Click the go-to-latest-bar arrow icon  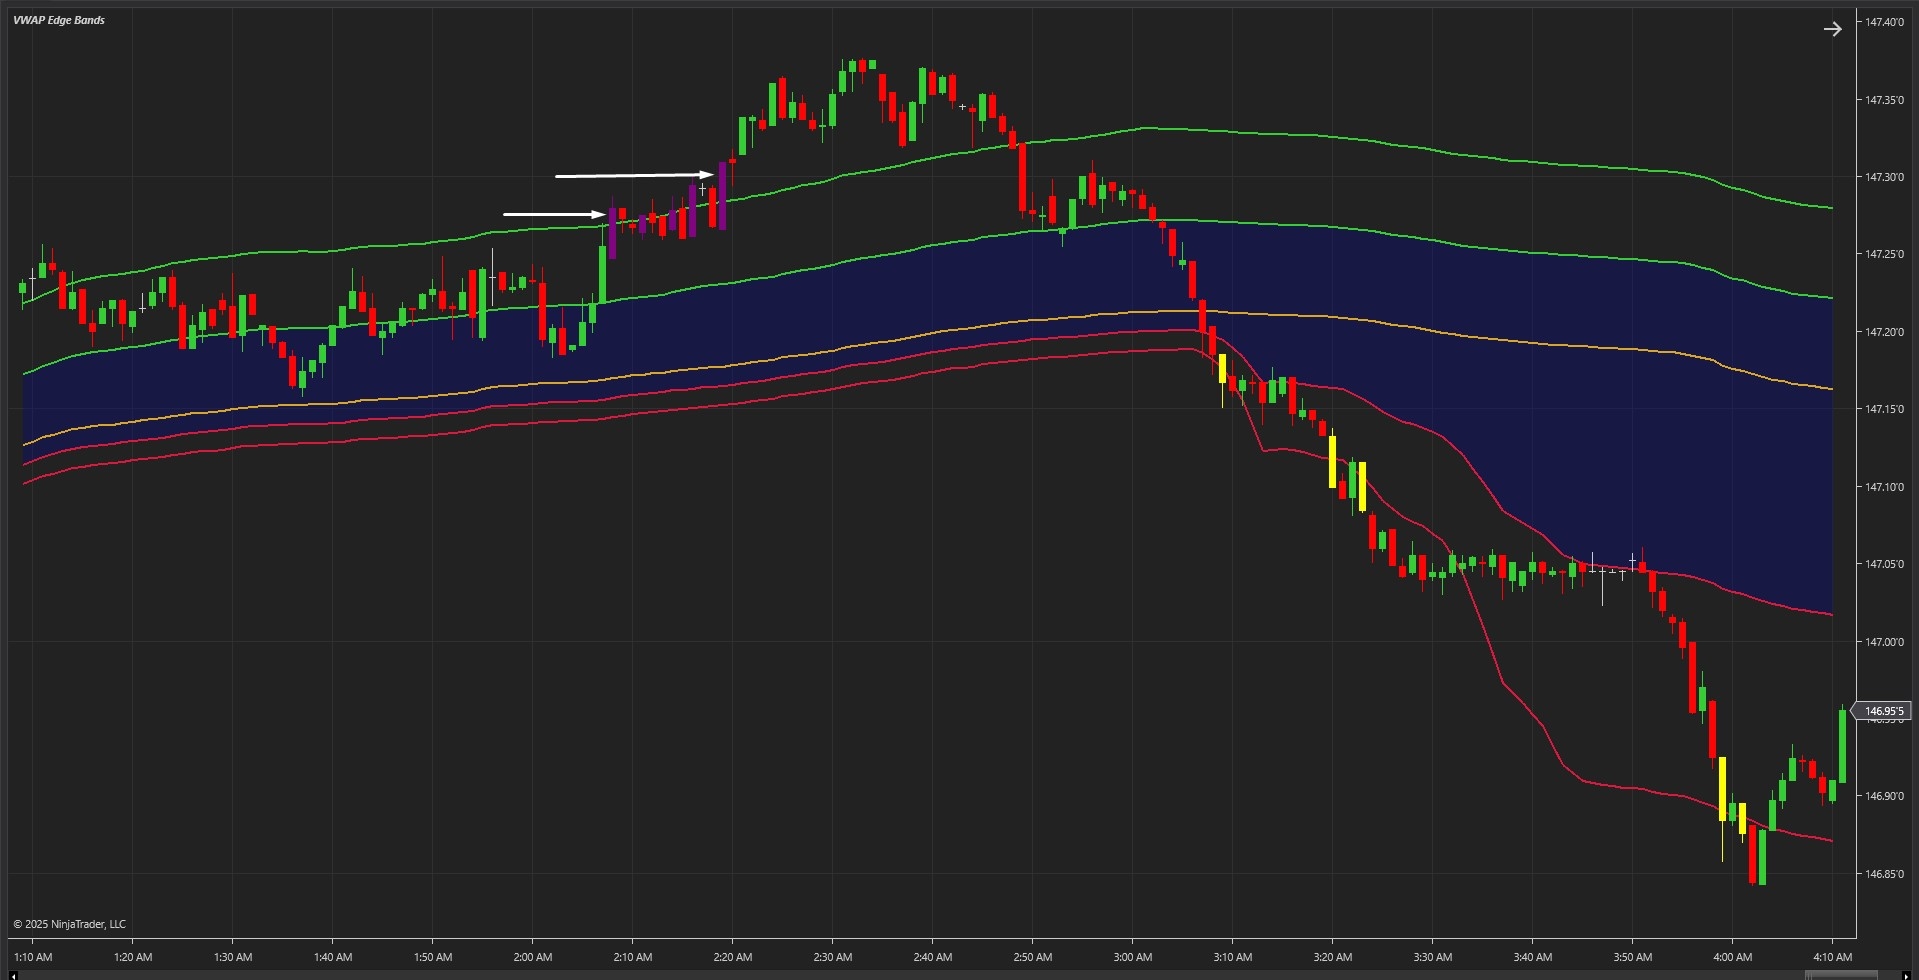tap(1833, 28)
